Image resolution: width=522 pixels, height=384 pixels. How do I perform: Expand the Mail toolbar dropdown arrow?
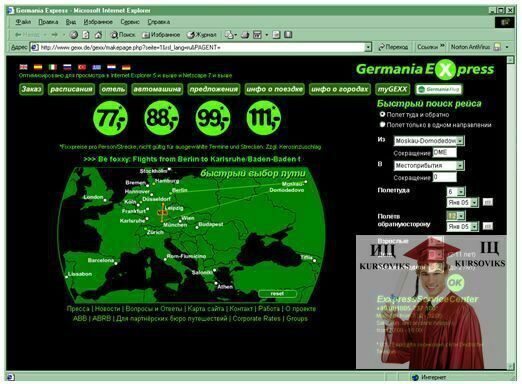tap(235, 35)
